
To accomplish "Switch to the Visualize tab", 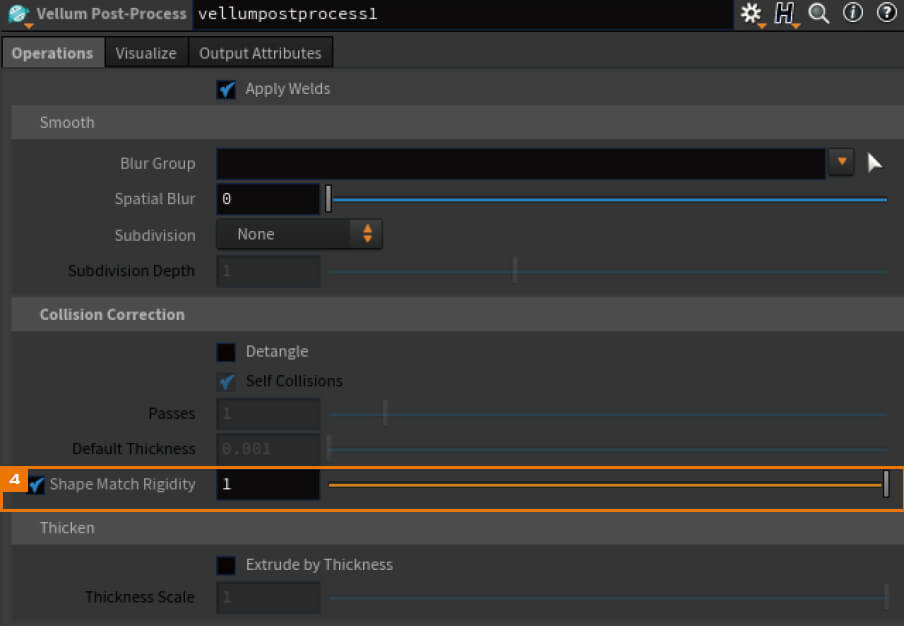I will [146, 53].
